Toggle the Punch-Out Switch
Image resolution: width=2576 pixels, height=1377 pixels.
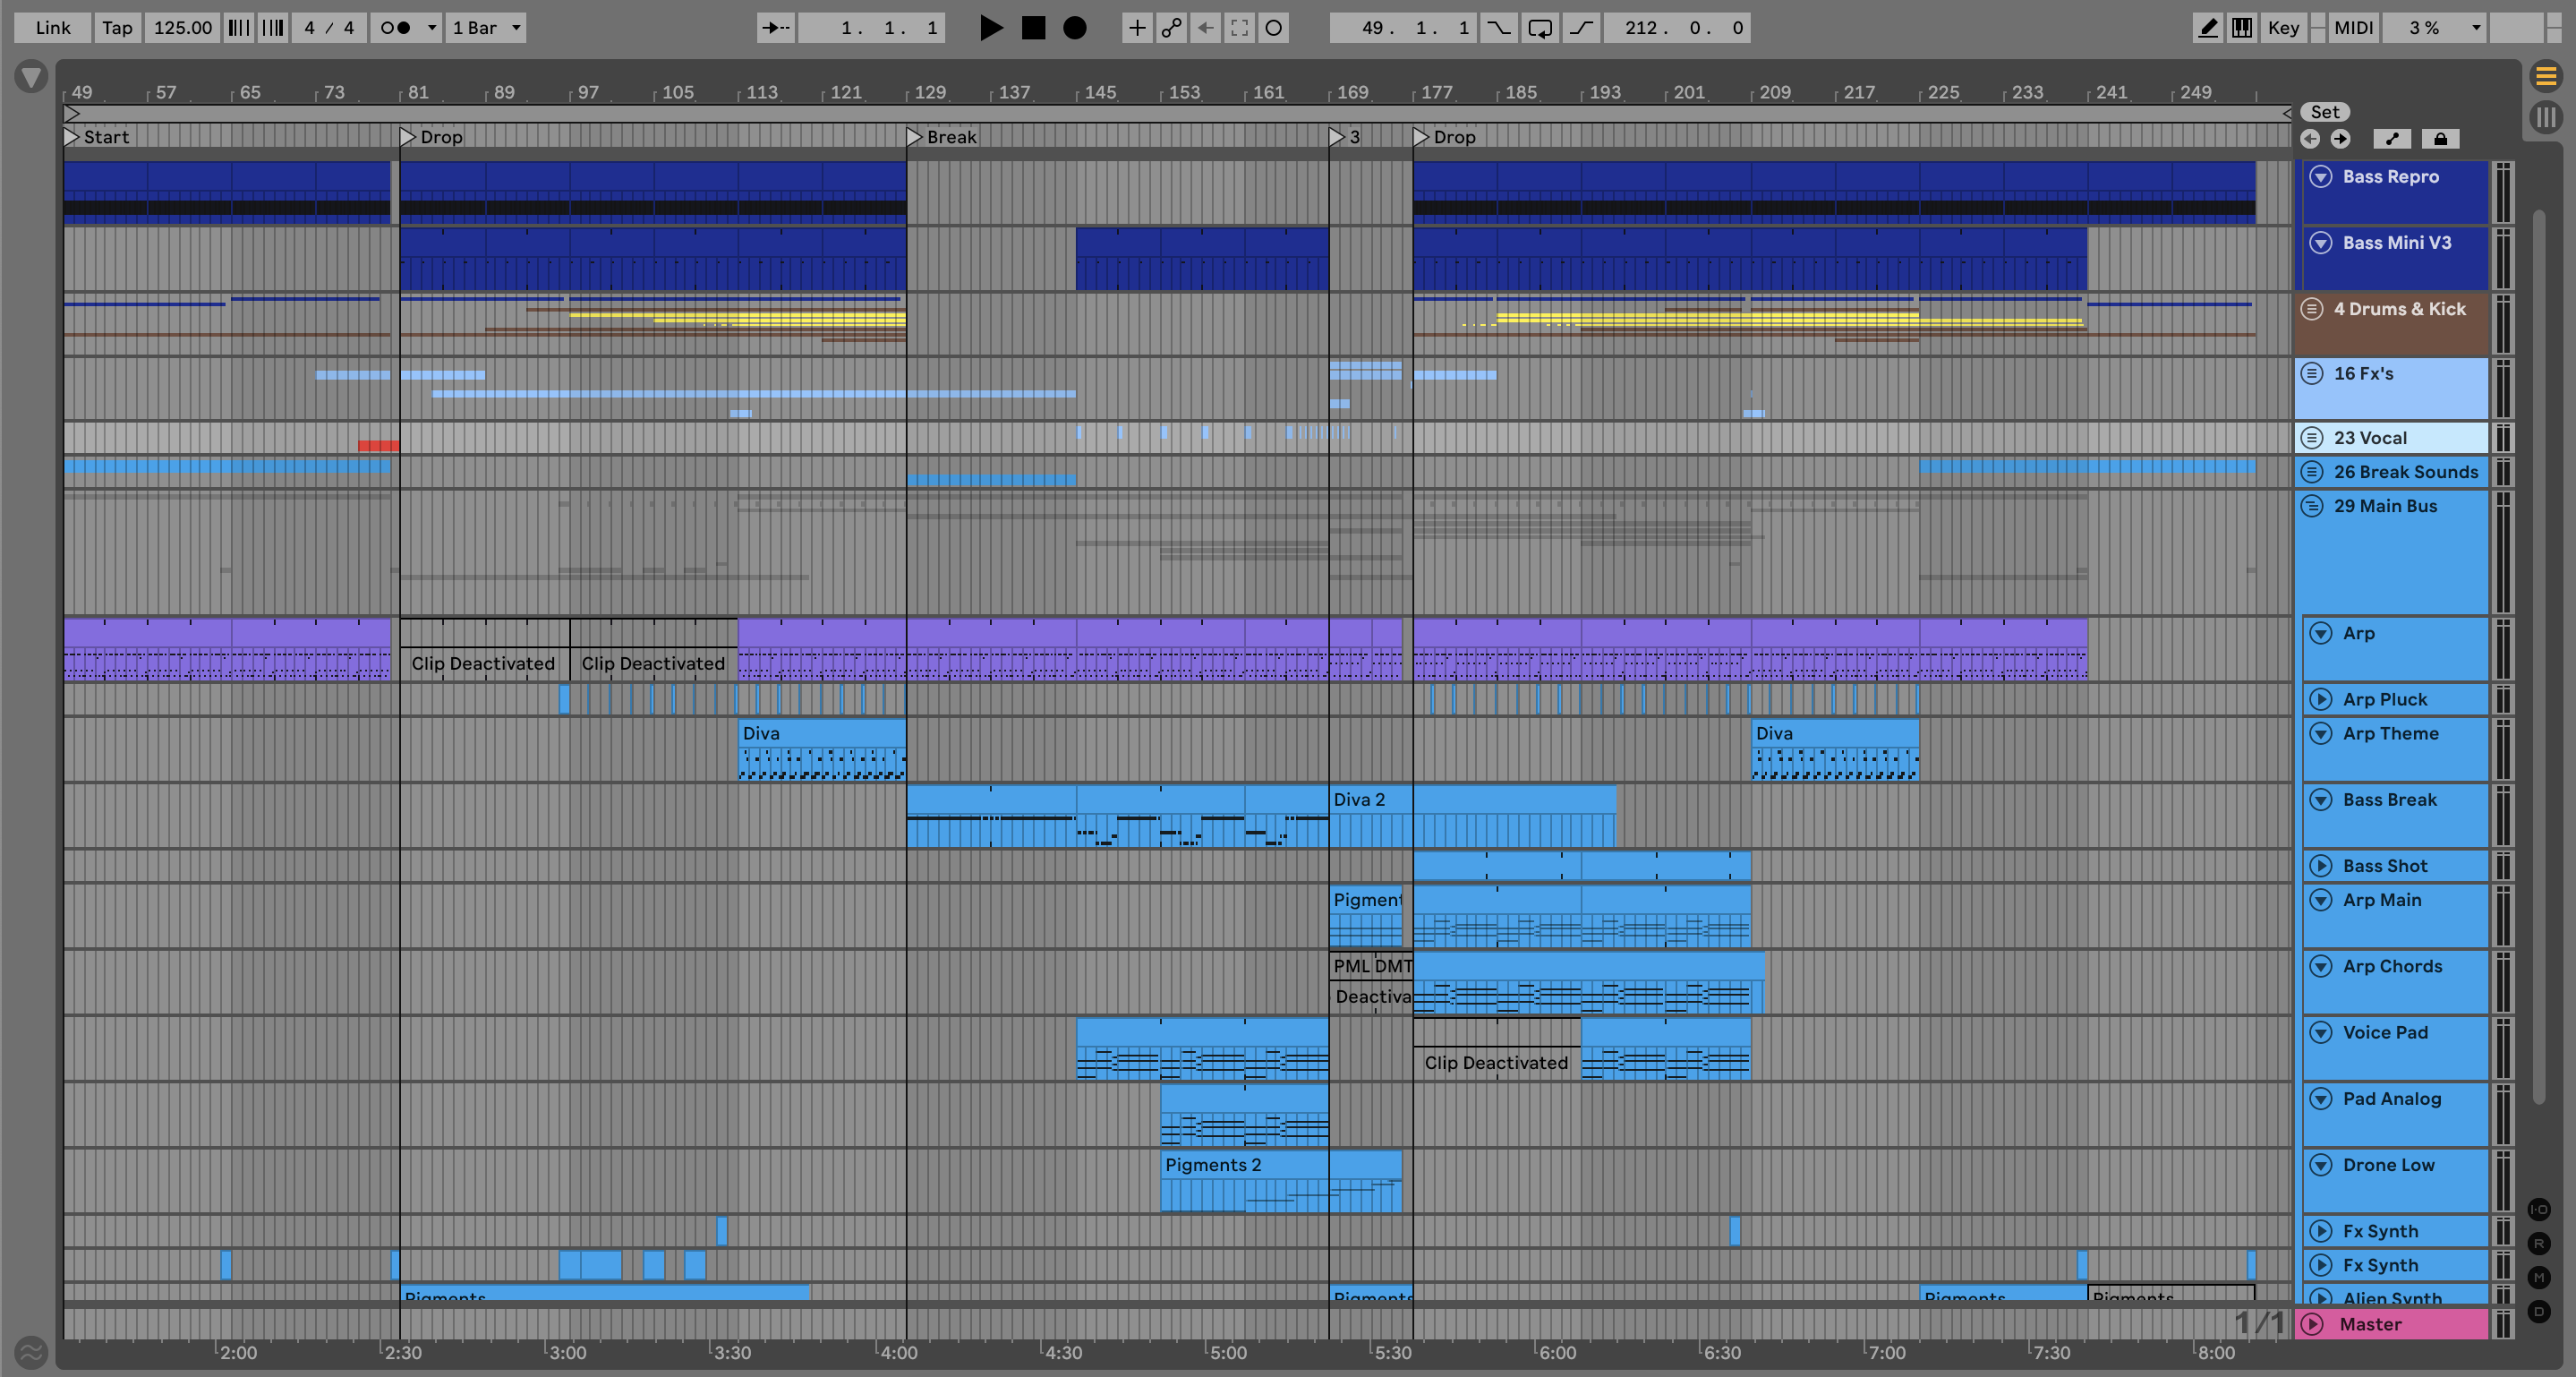(1581, 28)
